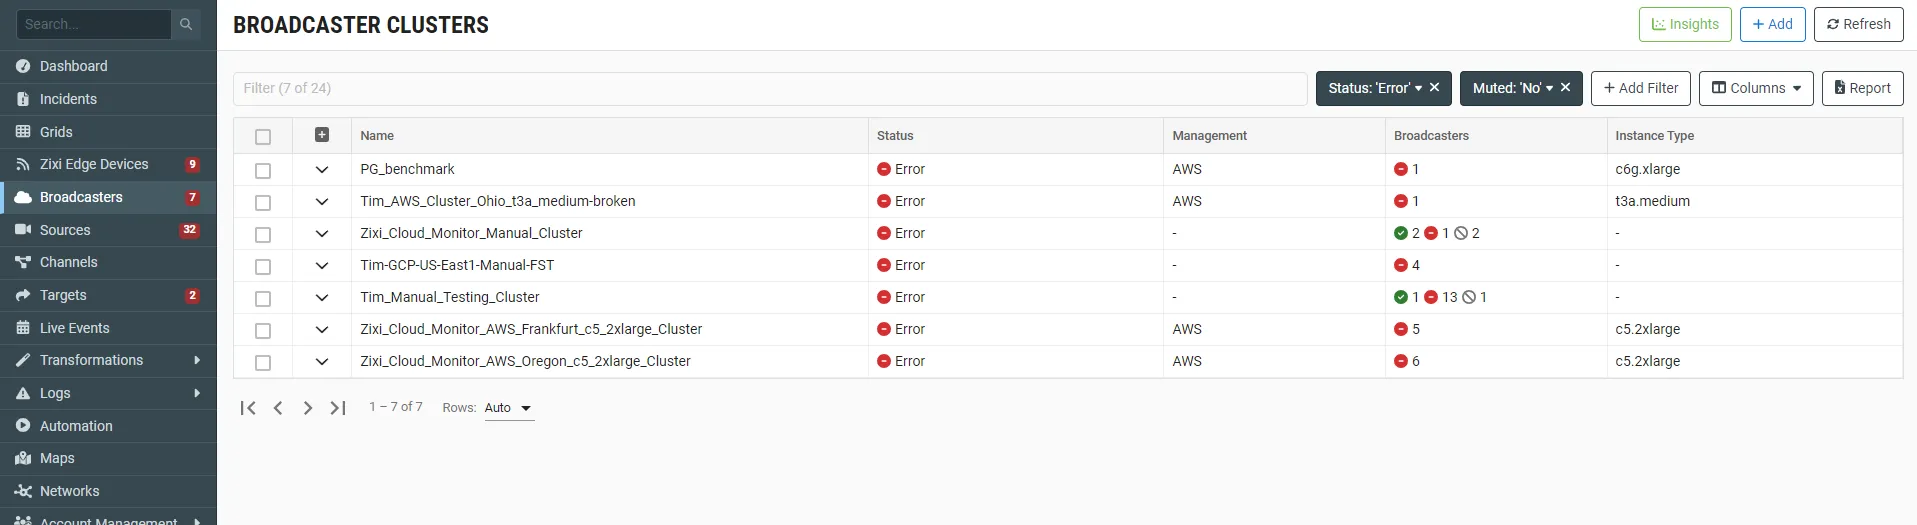The height and width of the screenshot is (525, 1917).
Task: Expand the Frankfurt c5_2xlarge cluster row
Action: click(x=322, y=330)
